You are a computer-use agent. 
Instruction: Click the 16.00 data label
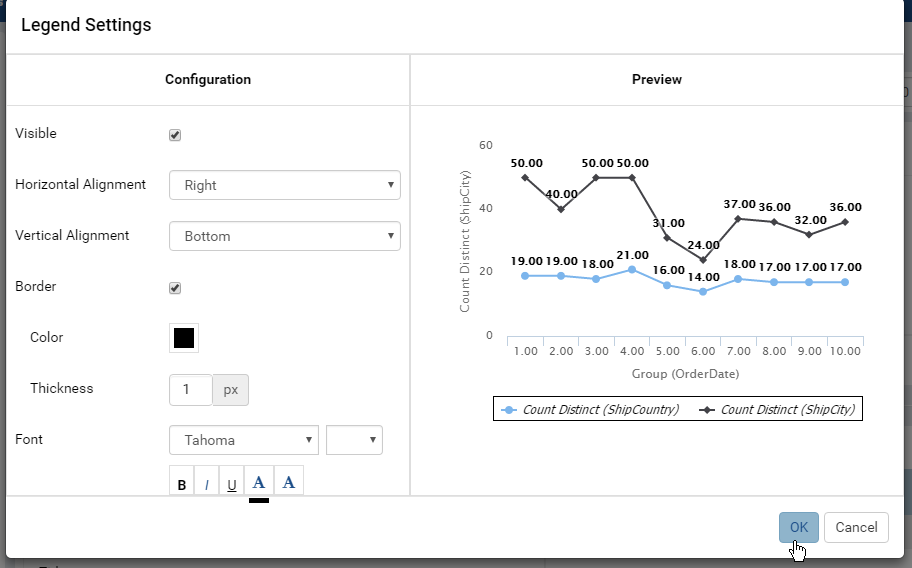[668, 270]
